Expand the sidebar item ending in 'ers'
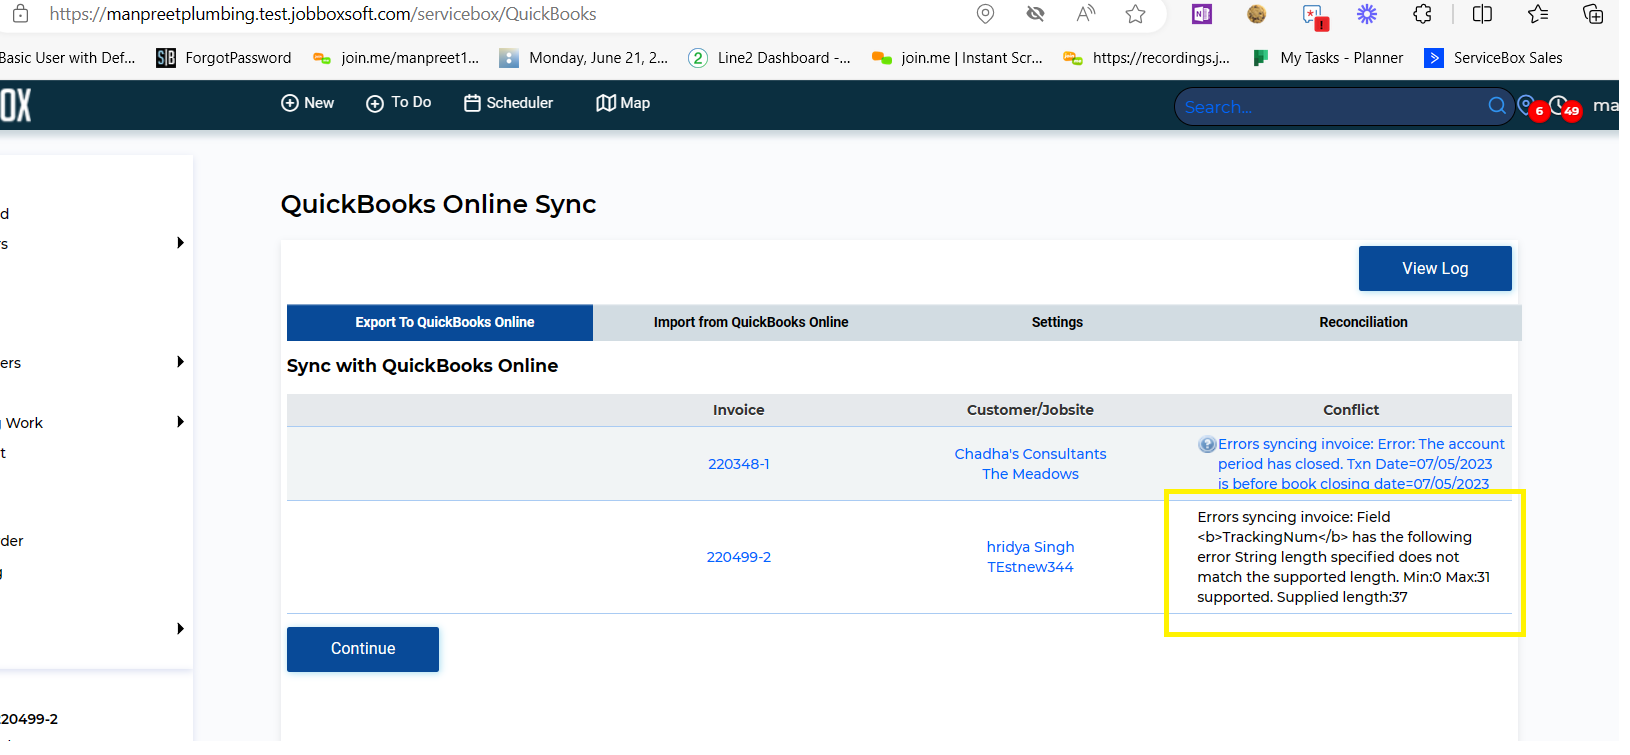The height and width of the screenshot is (755, 1630). tap(180, 362)
